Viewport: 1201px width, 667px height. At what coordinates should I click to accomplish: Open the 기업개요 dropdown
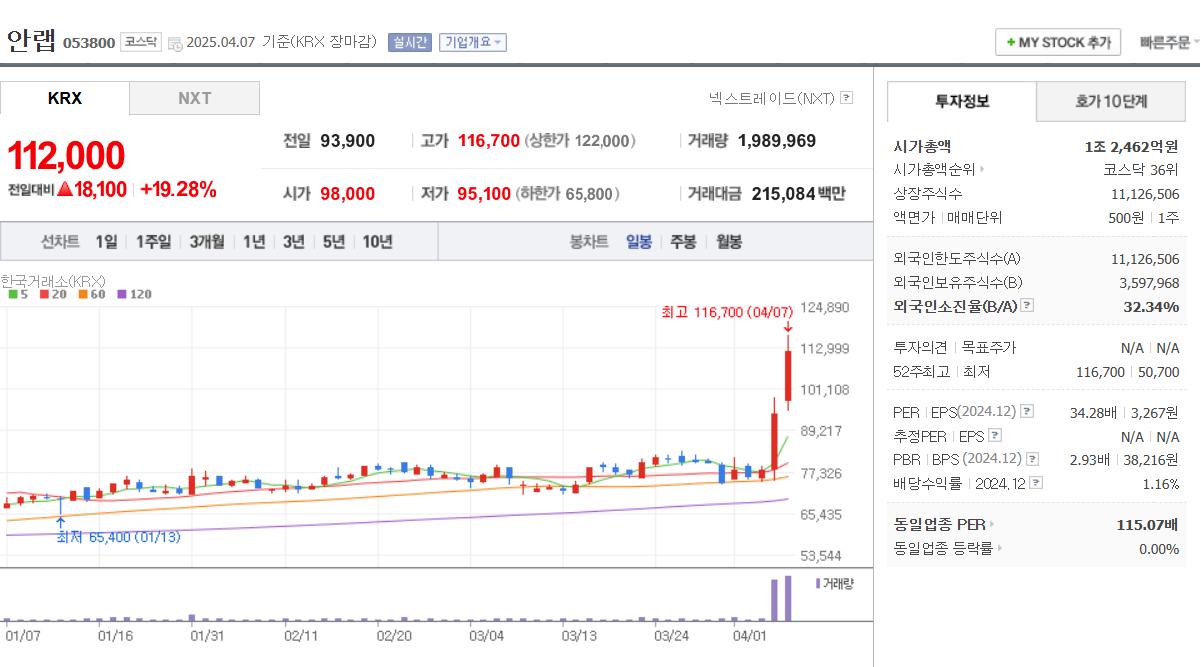(472, 42)
